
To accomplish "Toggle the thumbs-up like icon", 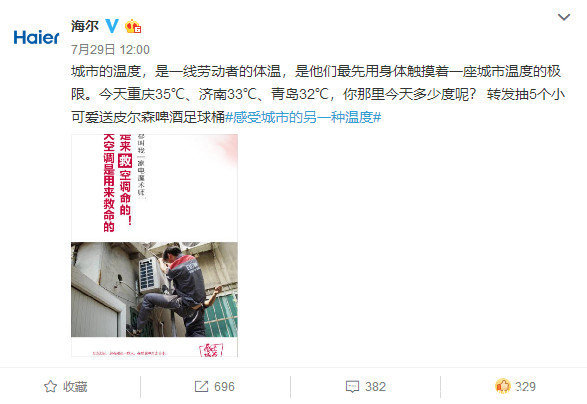I will (503, 386).
